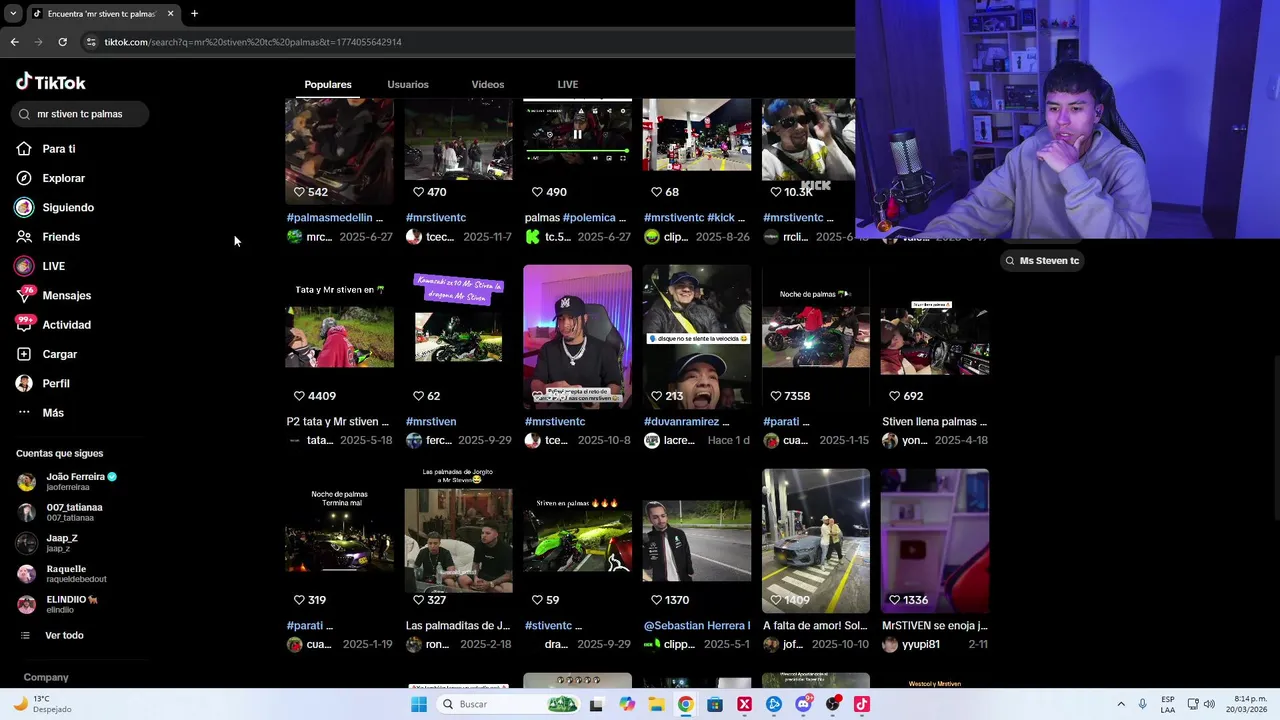
Task: Click the TikTok logo
Action: [51, 82]
